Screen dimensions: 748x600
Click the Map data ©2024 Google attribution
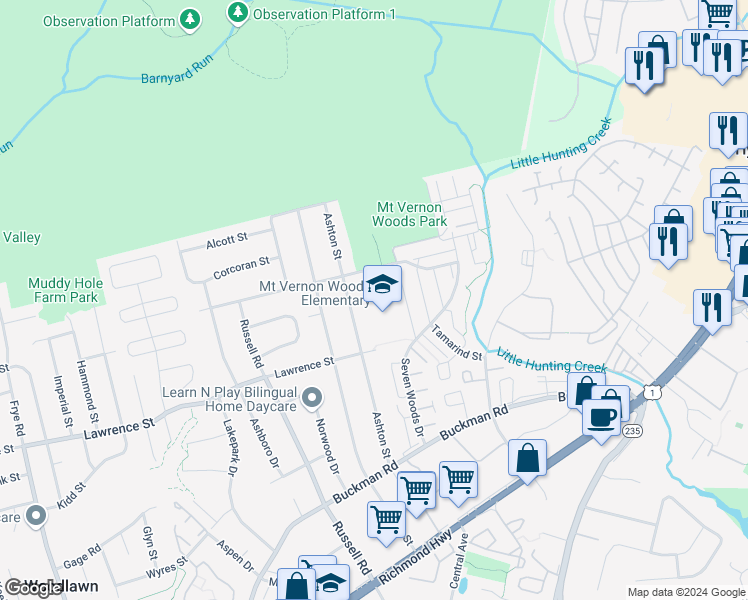pos(687,592)
